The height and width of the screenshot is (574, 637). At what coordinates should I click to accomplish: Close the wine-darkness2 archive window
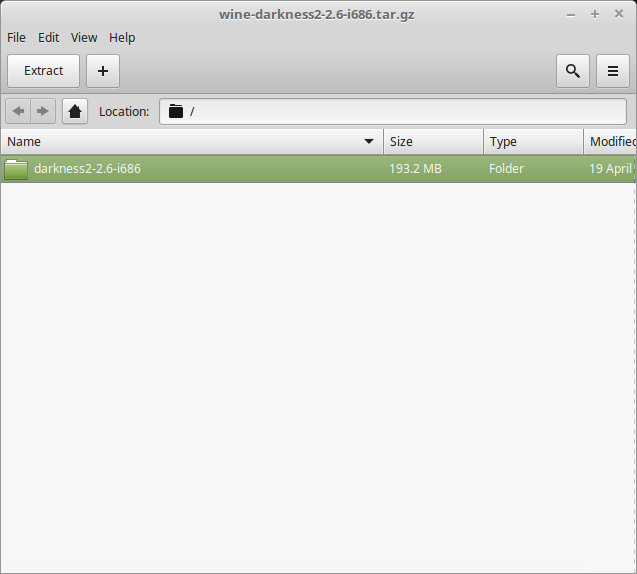pos(619,14)
